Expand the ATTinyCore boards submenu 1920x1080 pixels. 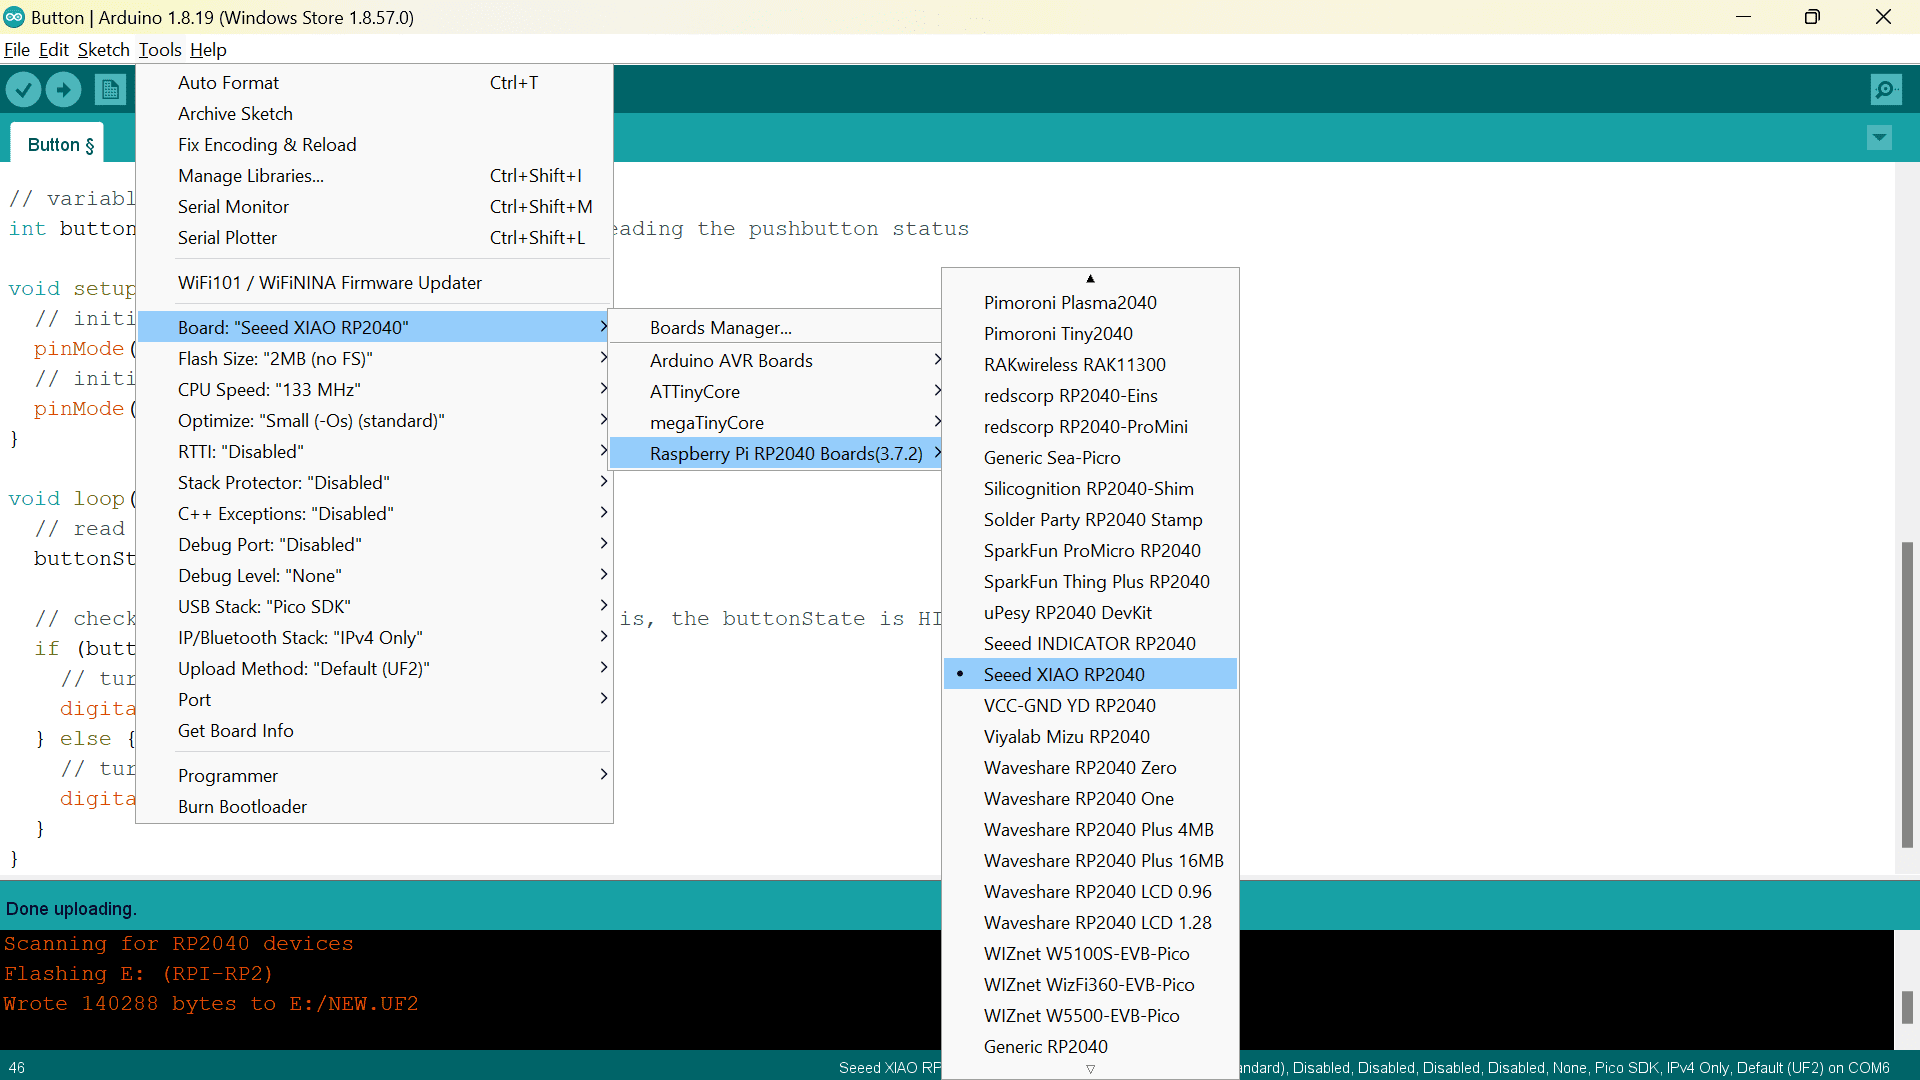pos(776,391)
